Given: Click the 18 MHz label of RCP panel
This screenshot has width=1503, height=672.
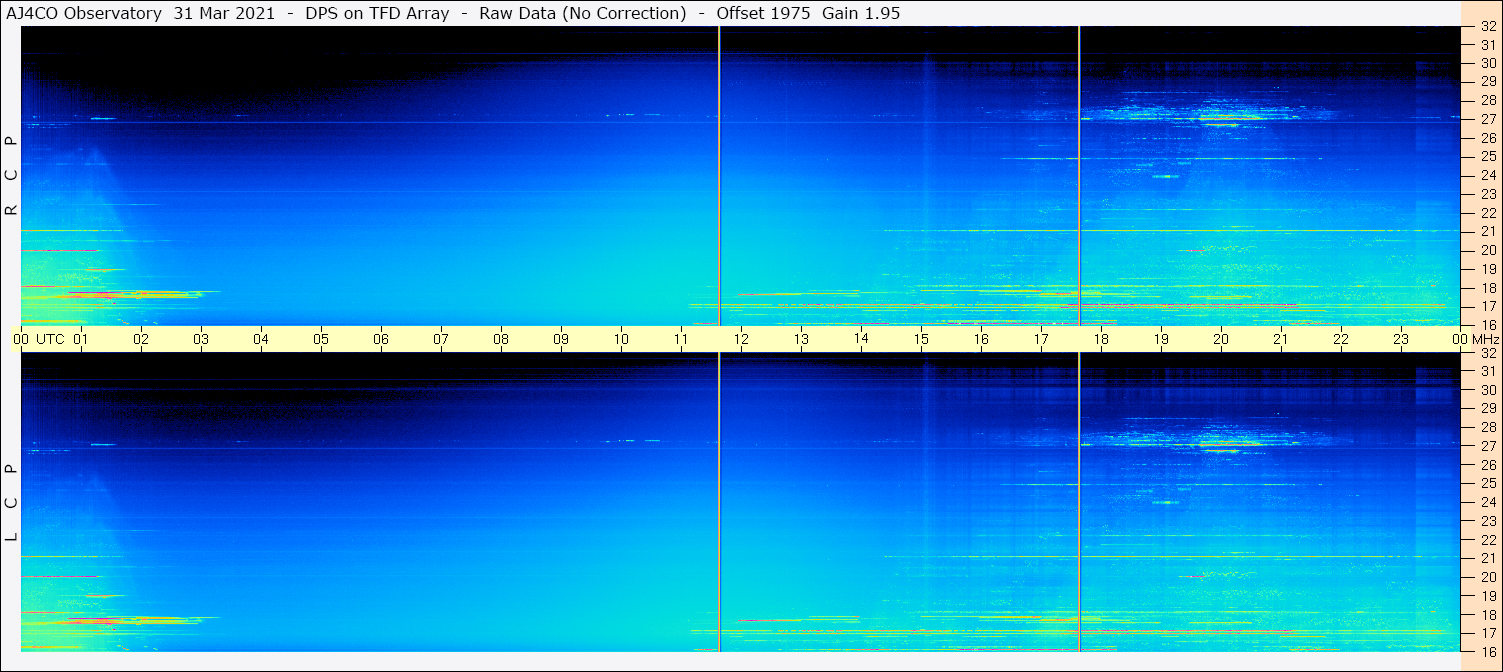Looking at the screenshot, I should [1488, 288].
